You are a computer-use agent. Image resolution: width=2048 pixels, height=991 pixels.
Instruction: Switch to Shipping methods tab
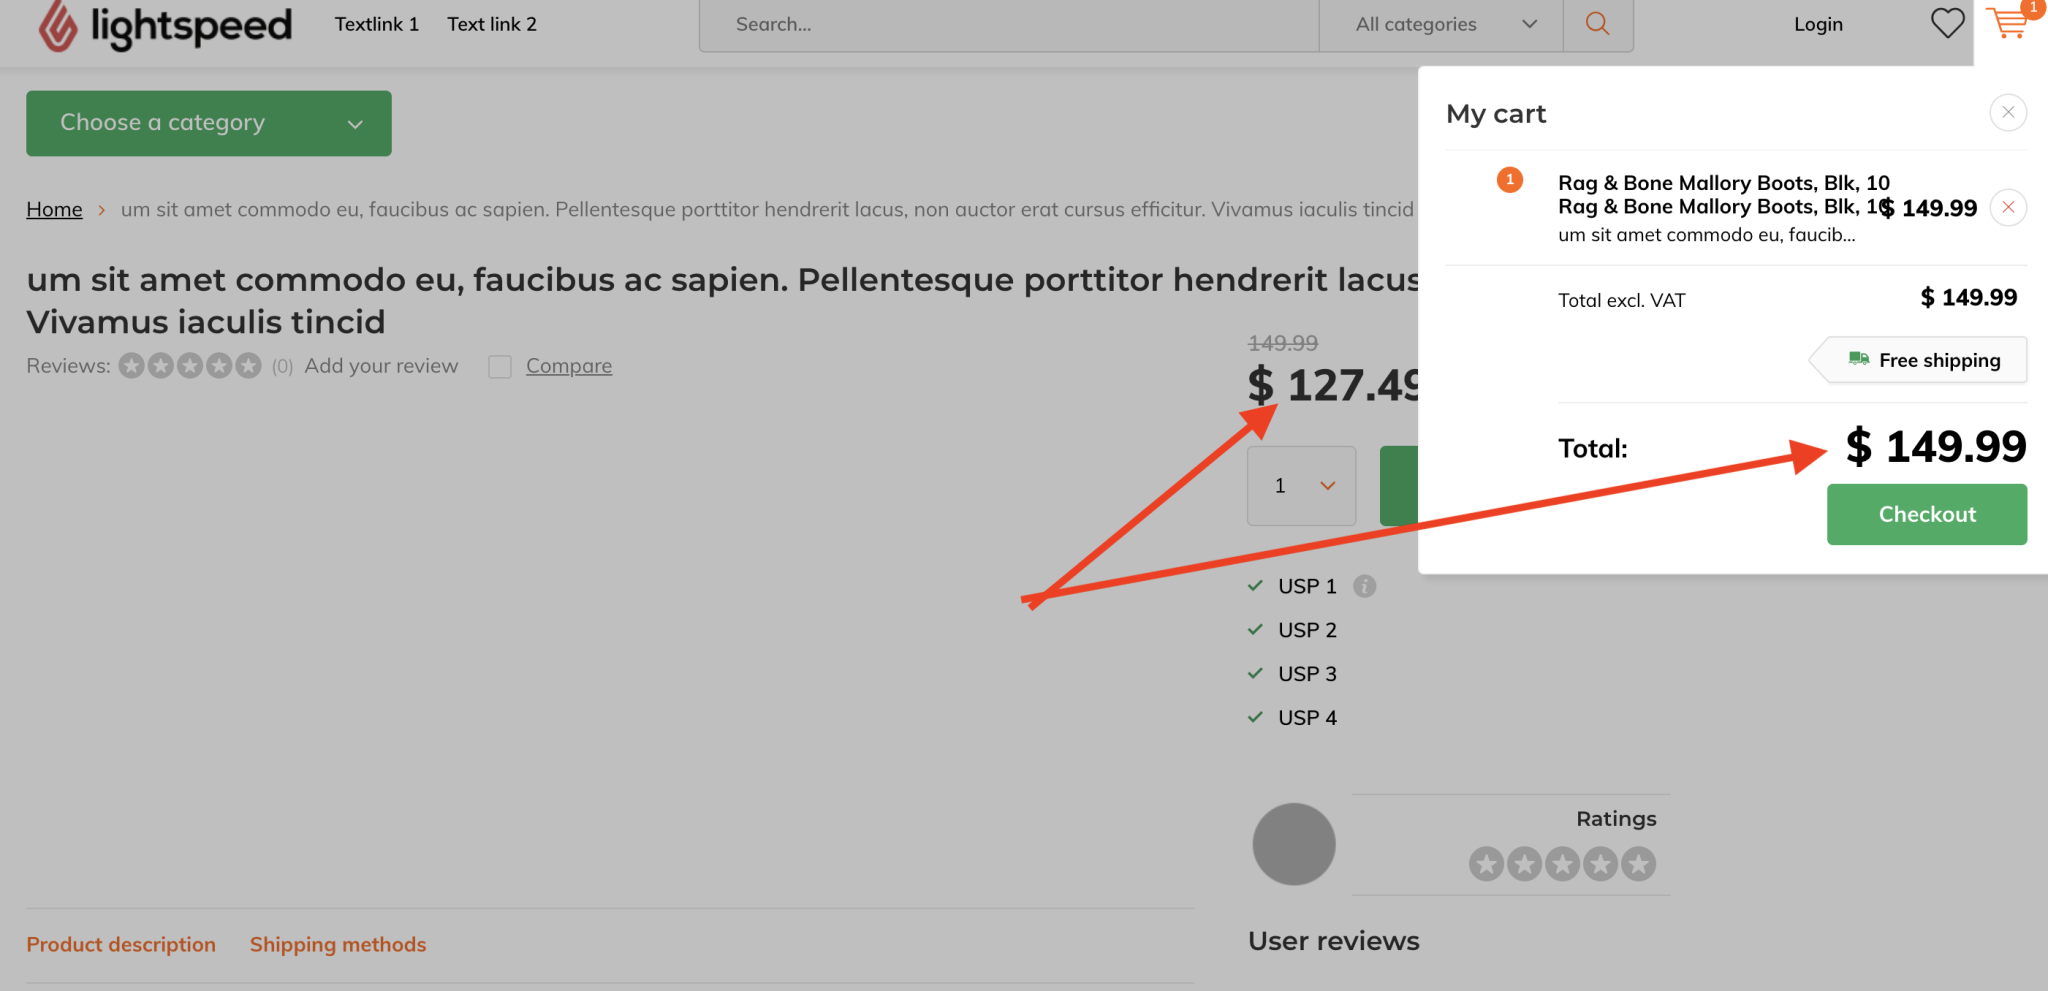tap(338, 944)
